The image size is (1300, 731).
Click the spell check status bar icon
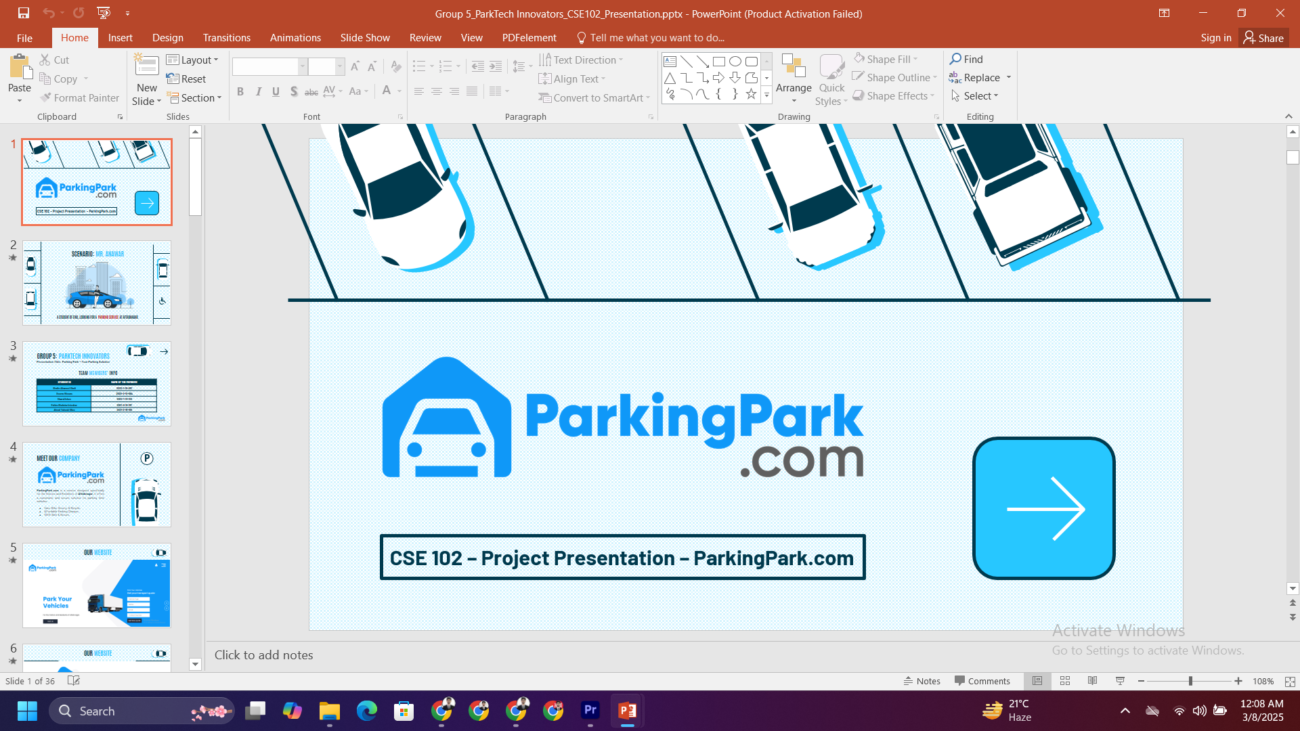coord(73,681)
